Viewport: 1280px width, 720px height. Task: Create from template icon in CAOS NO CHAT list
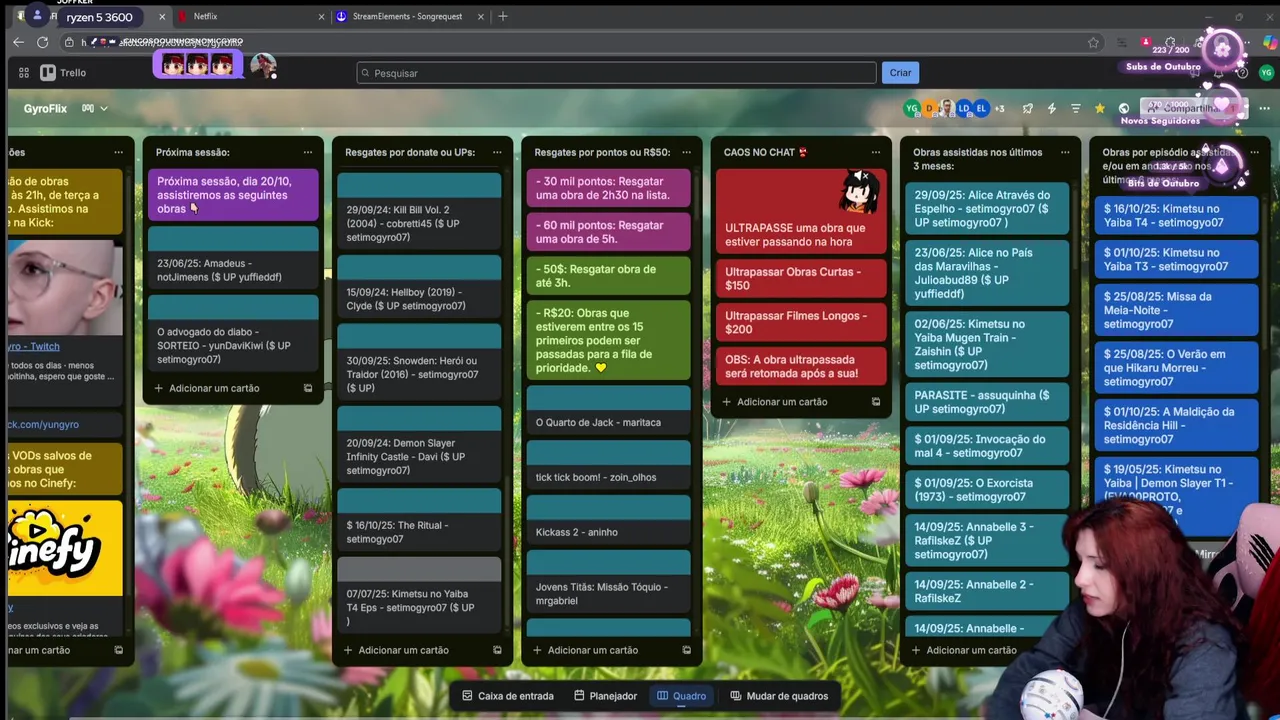click(876, 402)
